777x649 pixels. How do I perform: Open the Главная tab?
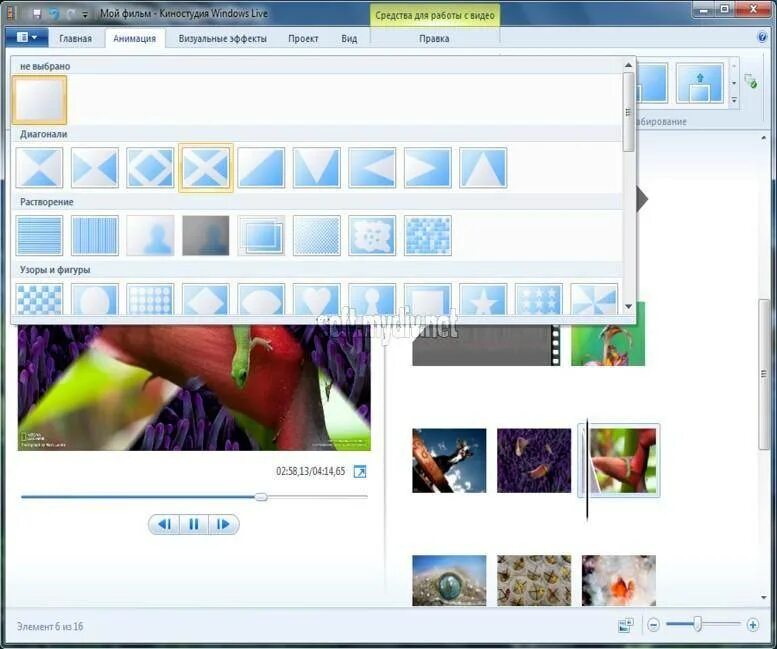pos(75,39)
